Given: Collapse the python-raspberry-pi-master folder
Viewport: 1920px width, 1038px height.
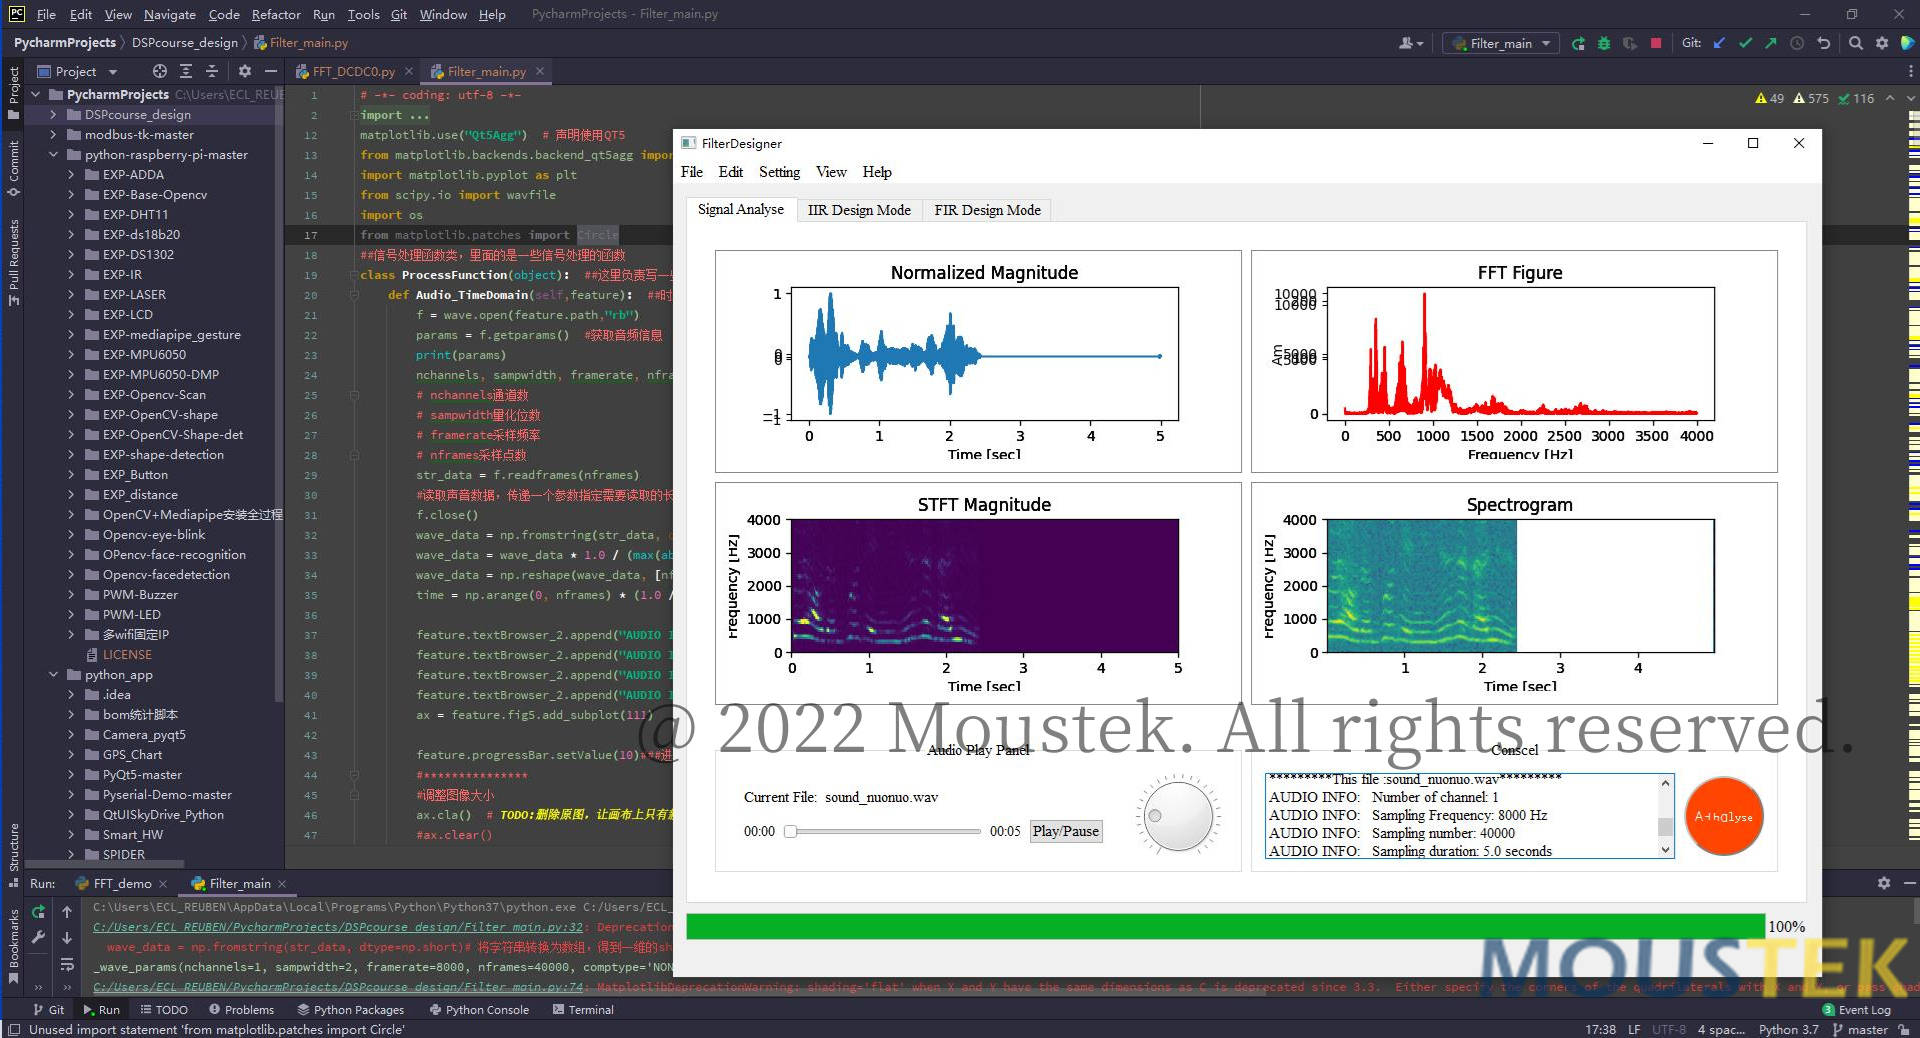Looking at the screenshot, I should pos(53,155).
